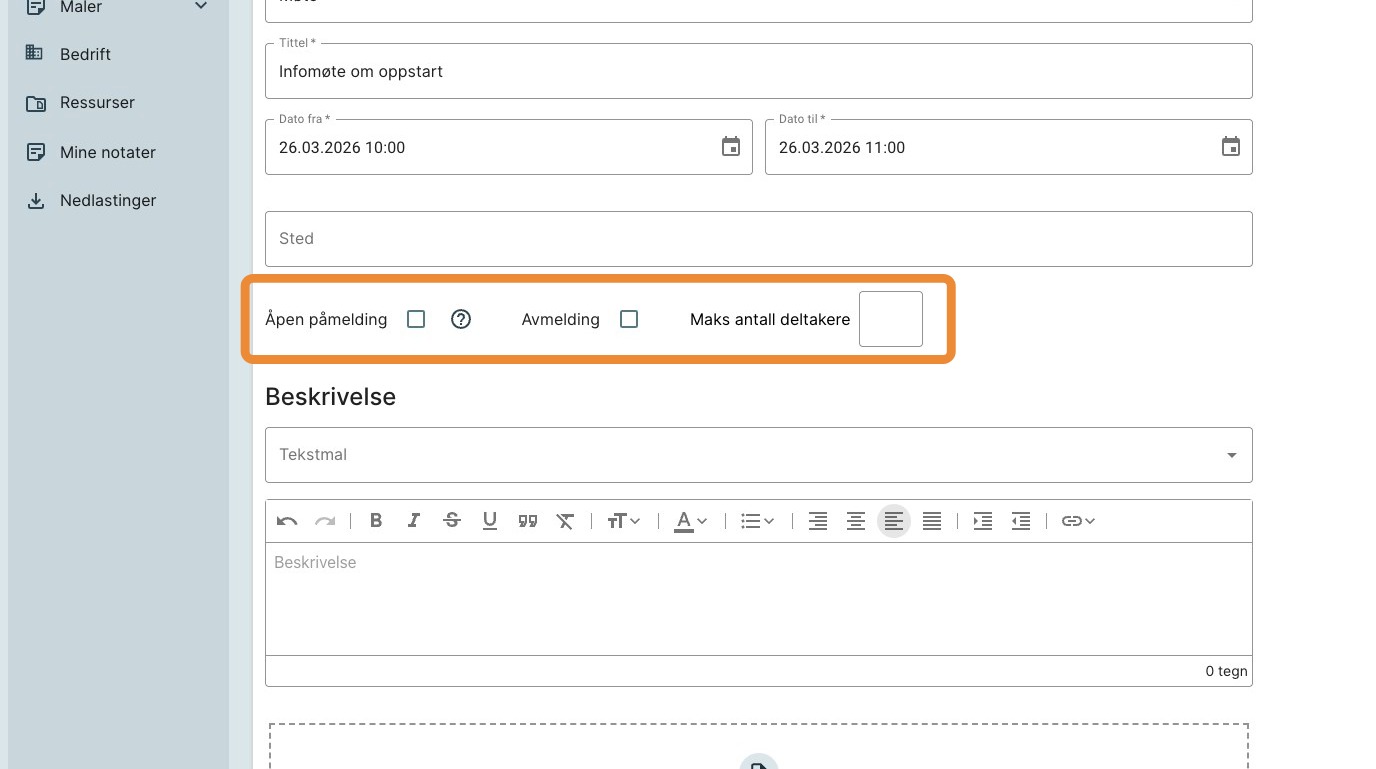Clear text formatting
Image resolution: width=1376 pixels, height=769 pixels.
pyautogui.click(x=565, y=521)
